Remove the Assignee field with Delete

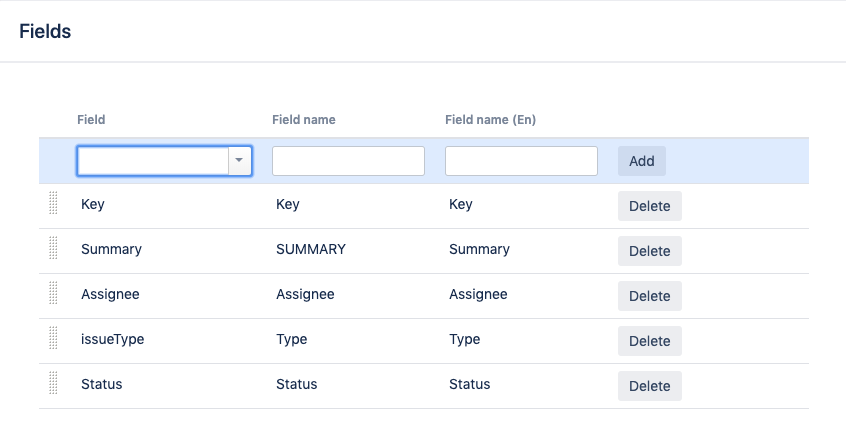[x=649, y=296]
